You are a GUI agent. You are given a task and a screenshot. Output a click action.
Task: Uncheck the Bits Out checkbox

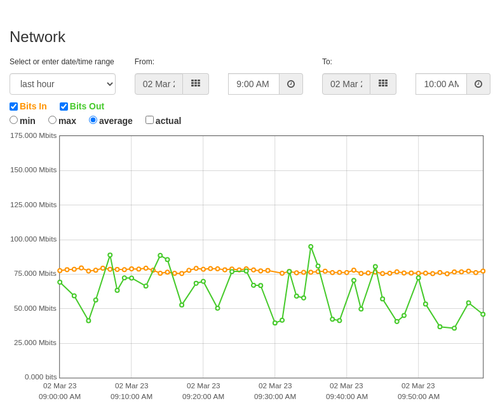[64, 106]
